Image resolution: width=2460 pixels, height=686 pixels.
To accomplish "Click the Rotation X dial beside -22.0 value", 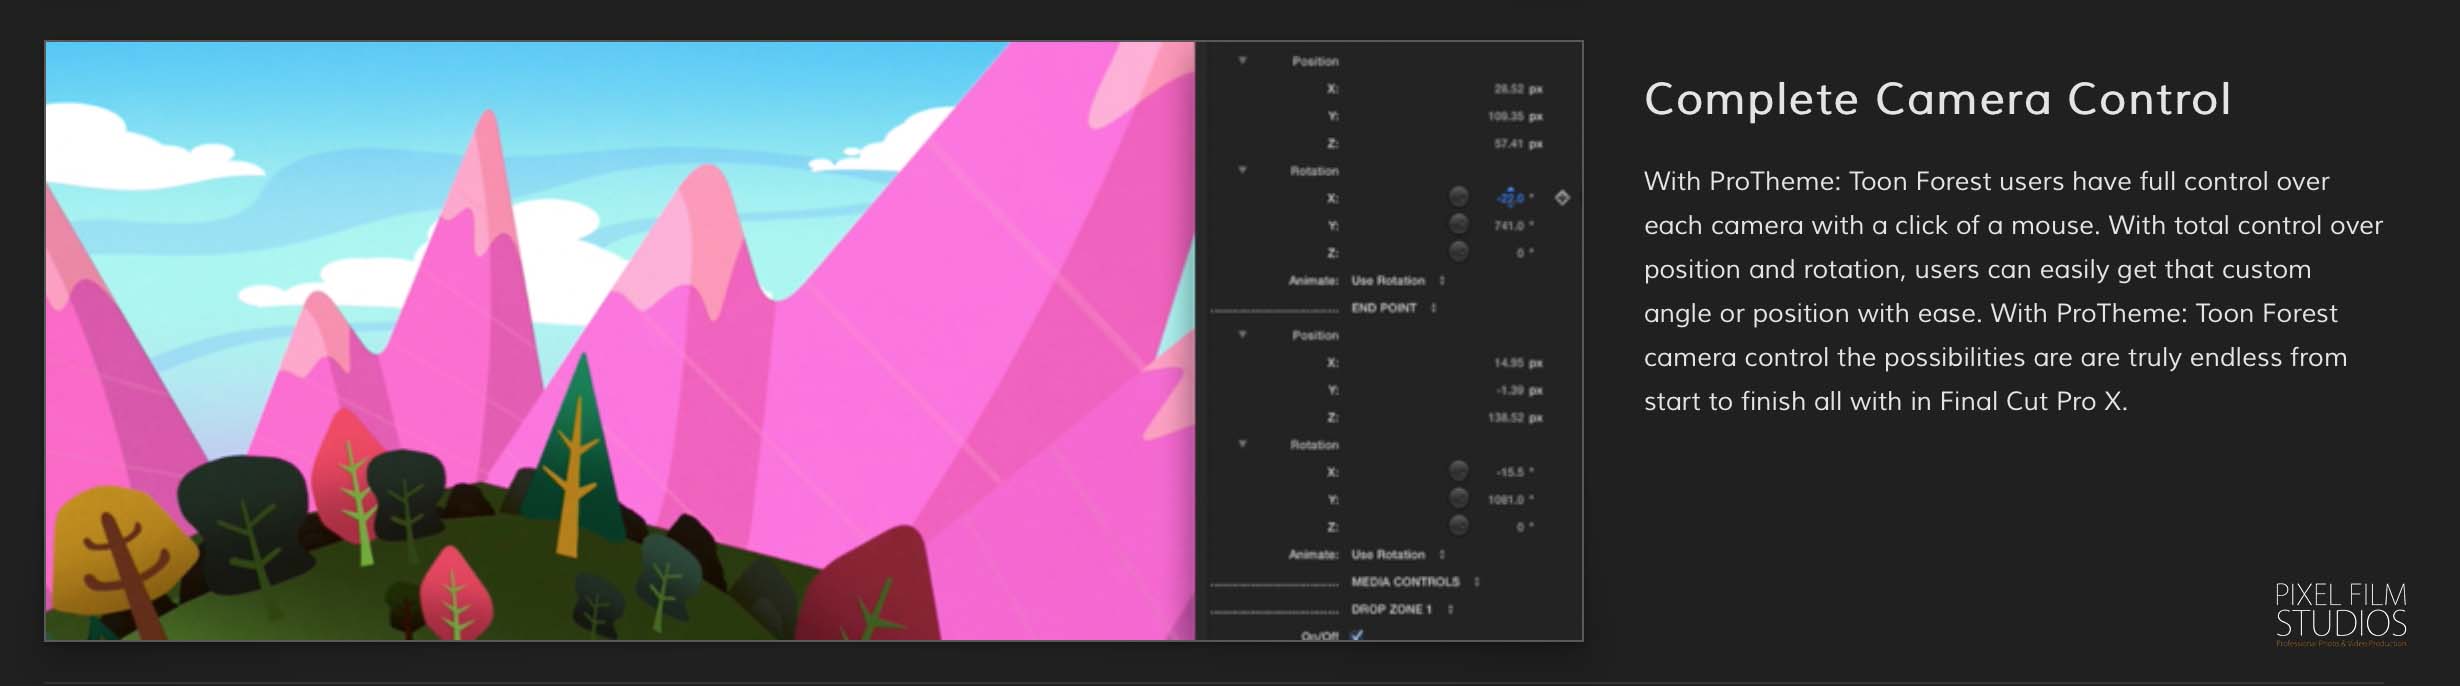I will coord(1459,196).
